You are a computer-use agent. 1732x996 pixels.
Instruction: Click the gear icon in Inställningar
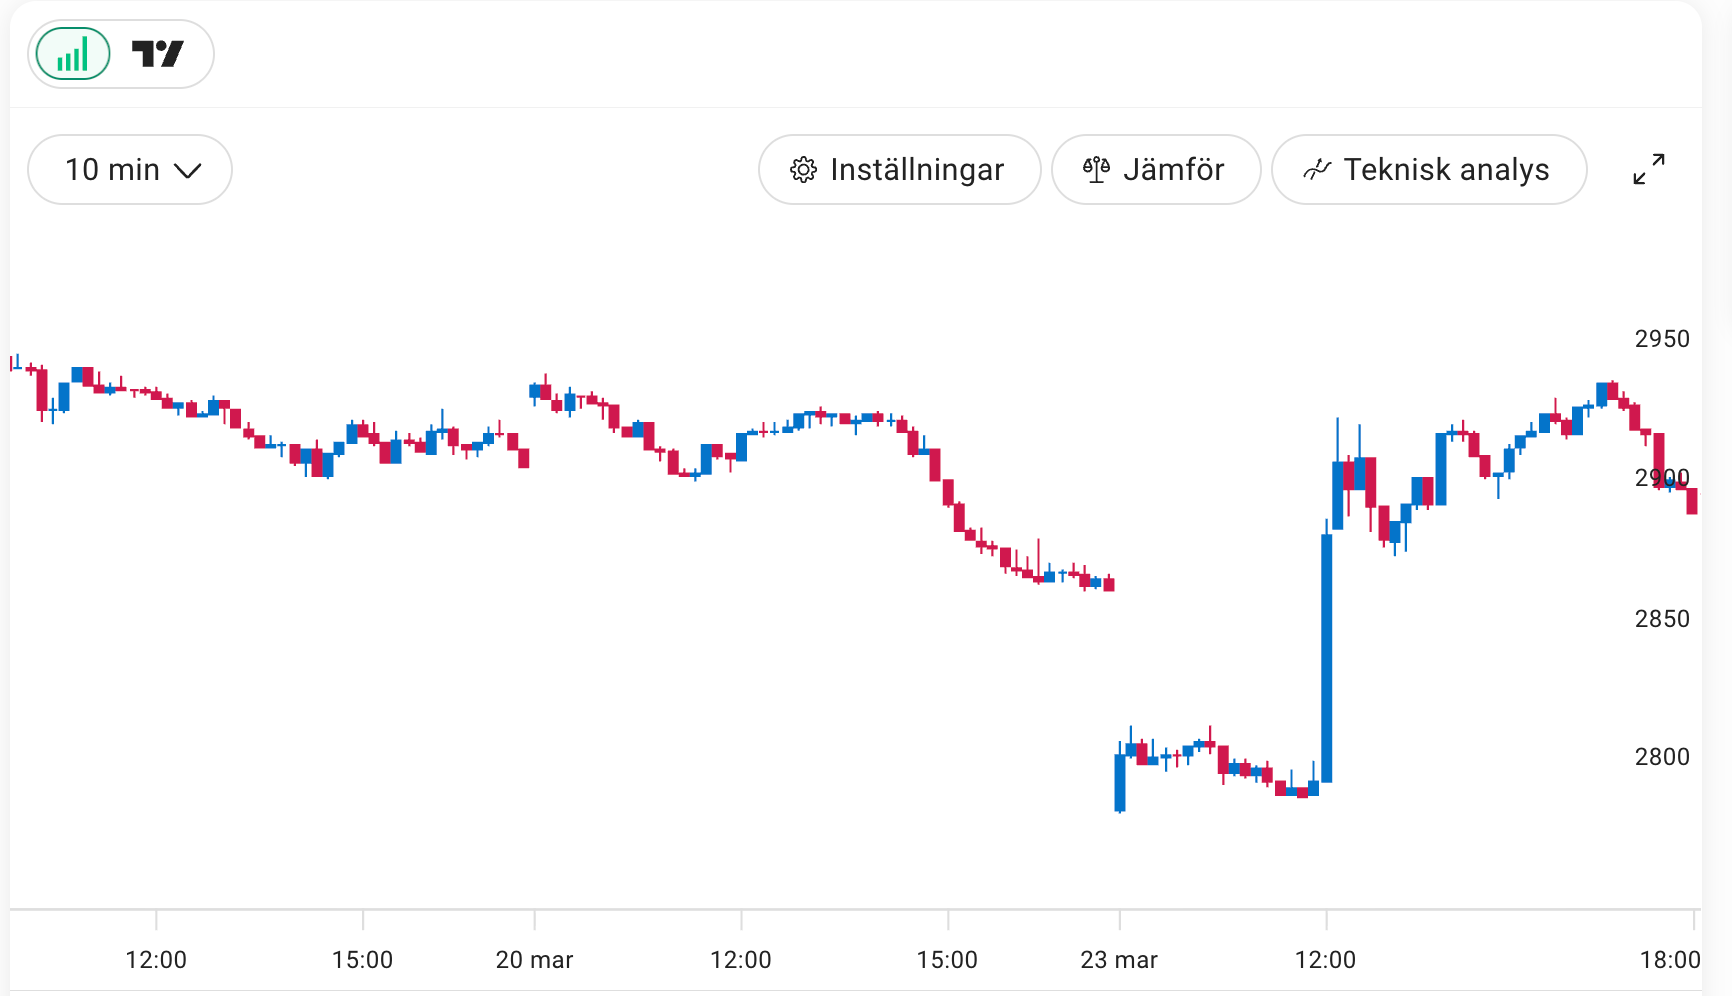click(803, 170)
